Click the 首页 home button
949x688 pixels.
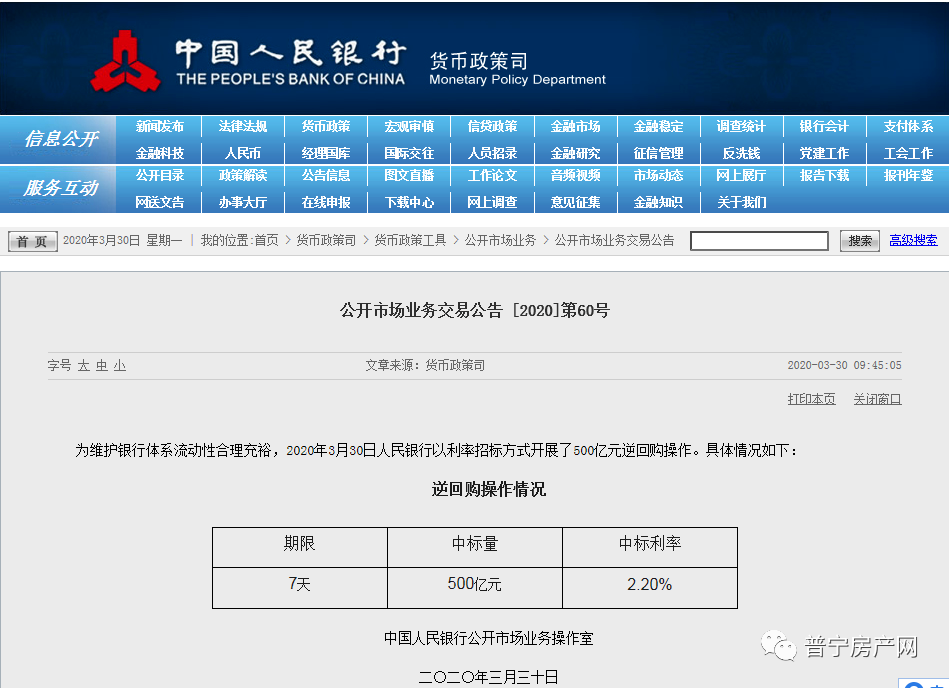[33, 241]
